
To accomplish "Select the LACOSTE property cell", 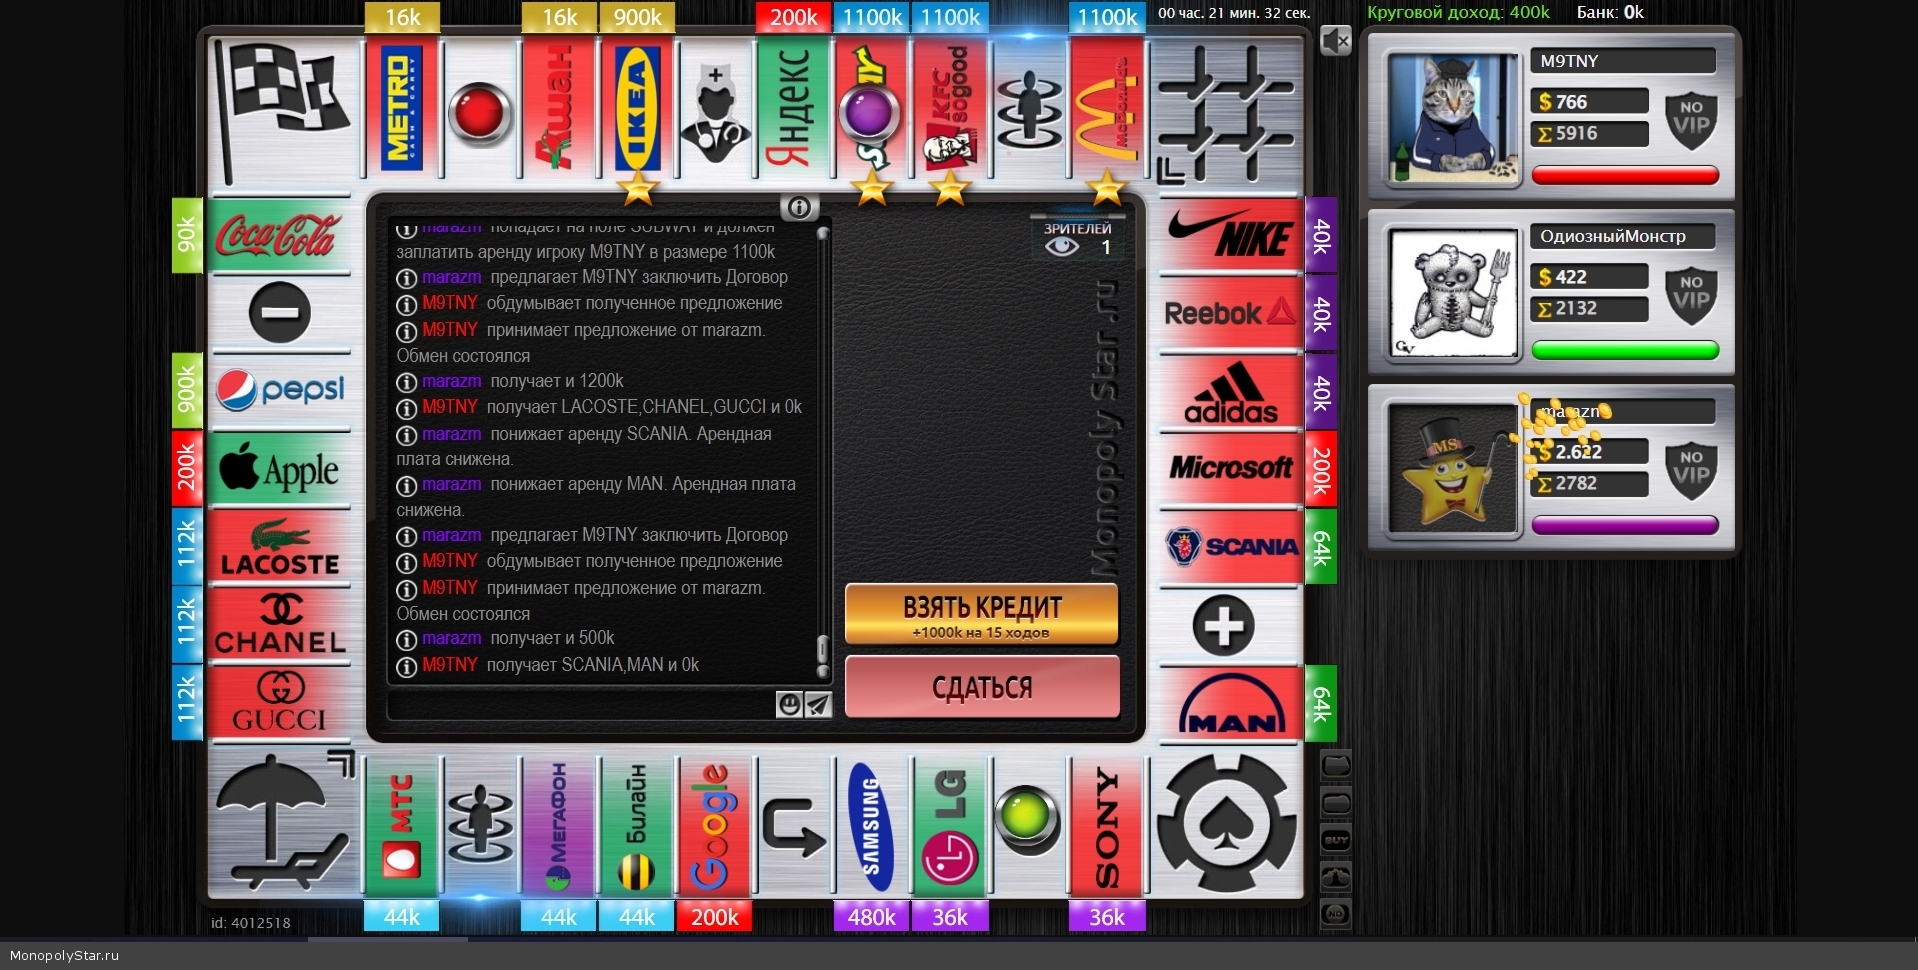I will pyautogui.click(x=280, y=547).
